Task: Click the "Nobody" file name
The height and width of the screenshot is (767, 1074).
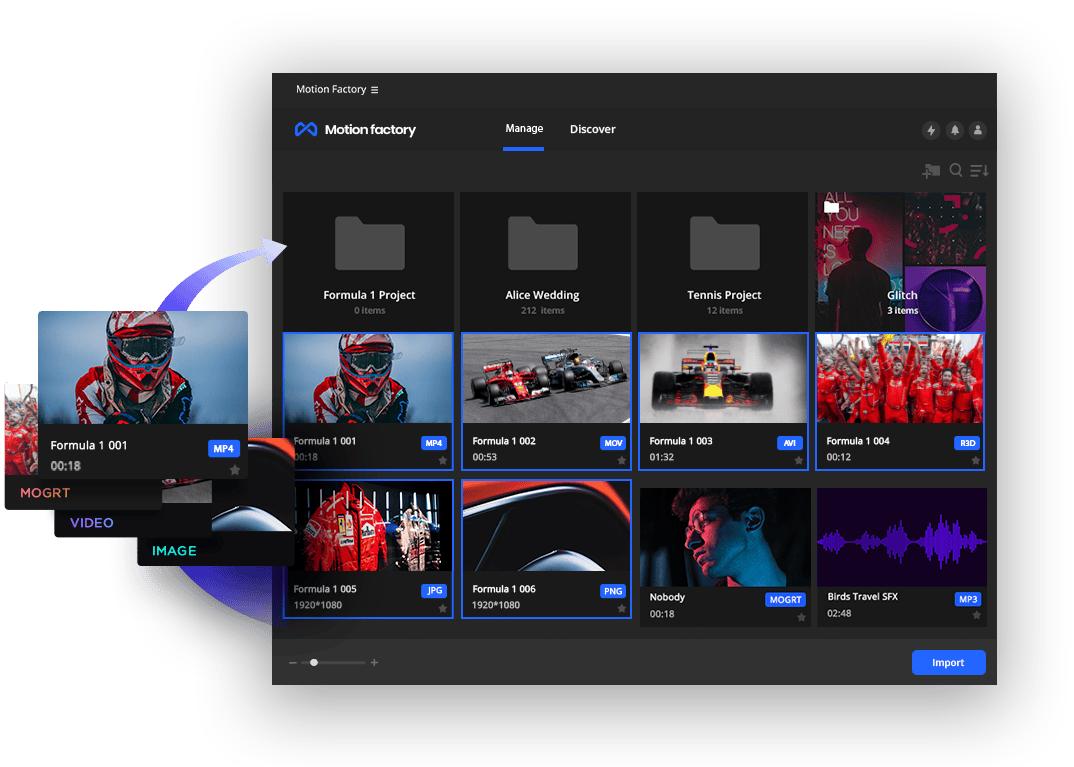Action: (667, 597)
